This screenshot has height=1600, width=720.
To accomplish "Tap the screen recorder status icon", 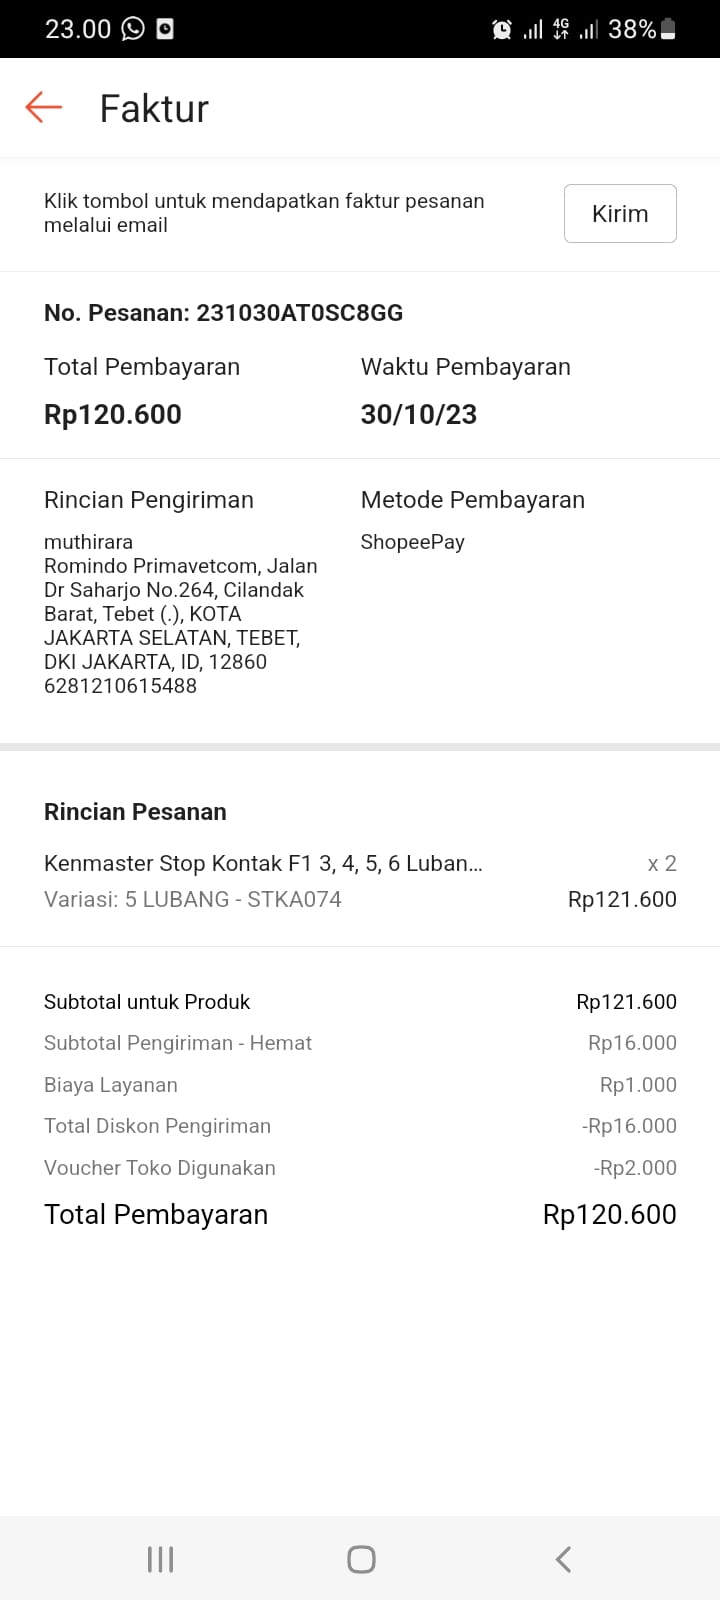I will click(x=165, y=29).
